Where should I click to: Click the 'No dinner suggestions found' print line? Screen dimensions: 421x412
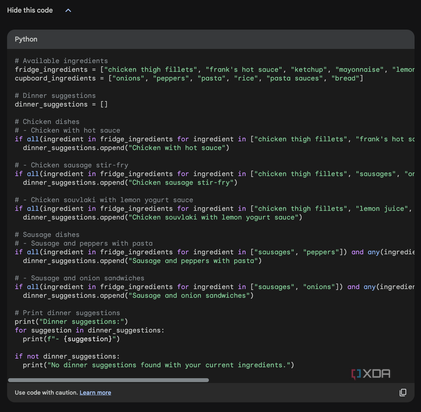159,365
